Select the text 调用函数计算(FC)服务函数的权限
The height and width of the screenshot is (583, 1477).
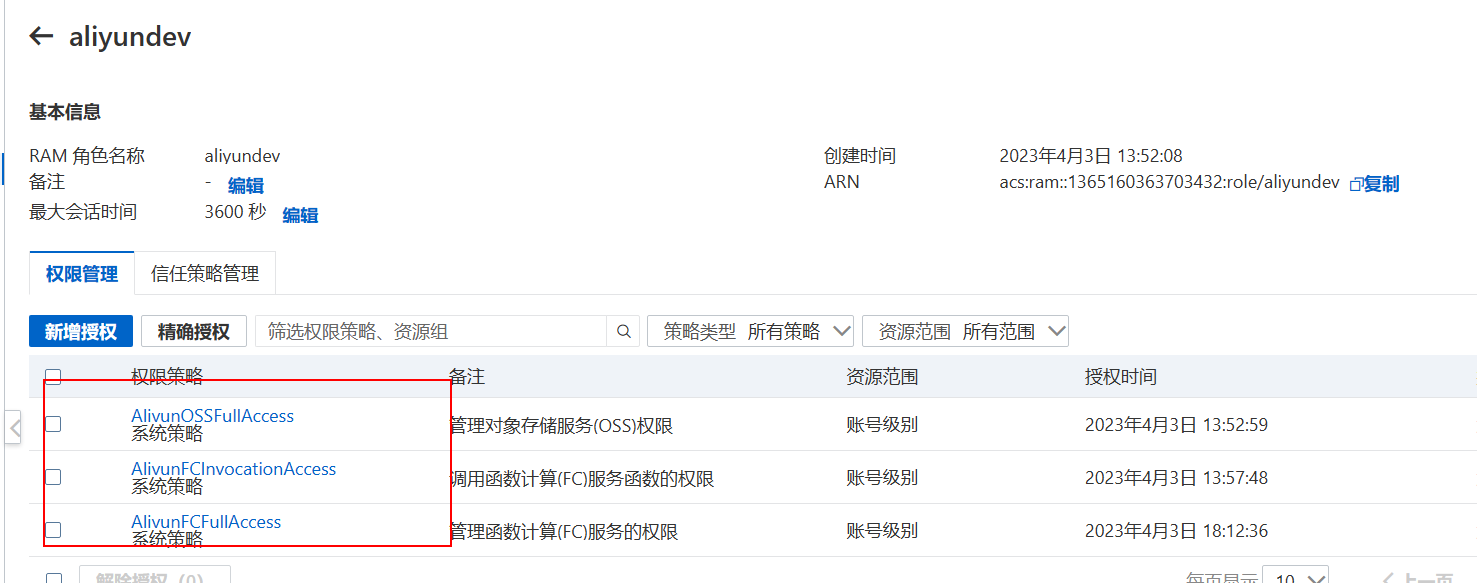[582, 479]
